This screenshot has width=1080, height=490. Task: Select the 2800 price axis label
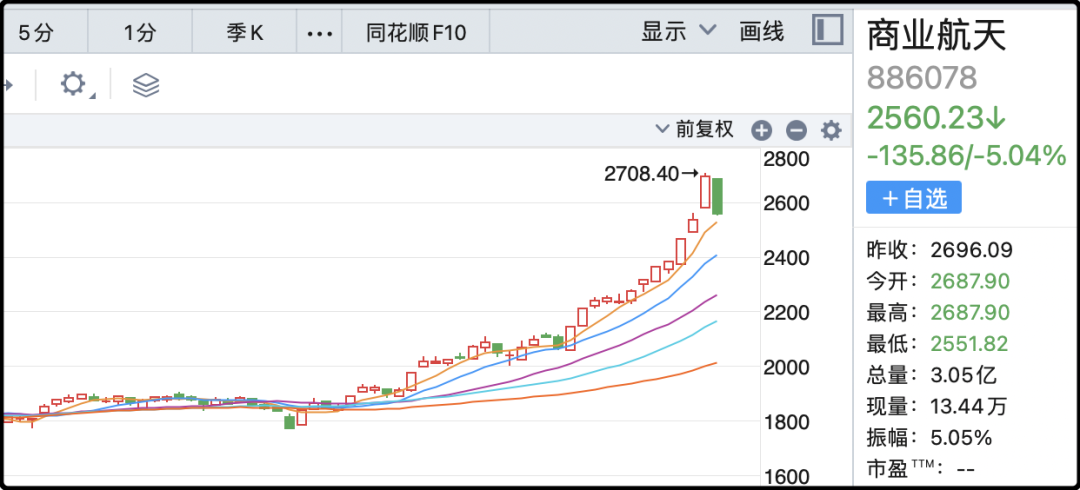click(787, 159)
